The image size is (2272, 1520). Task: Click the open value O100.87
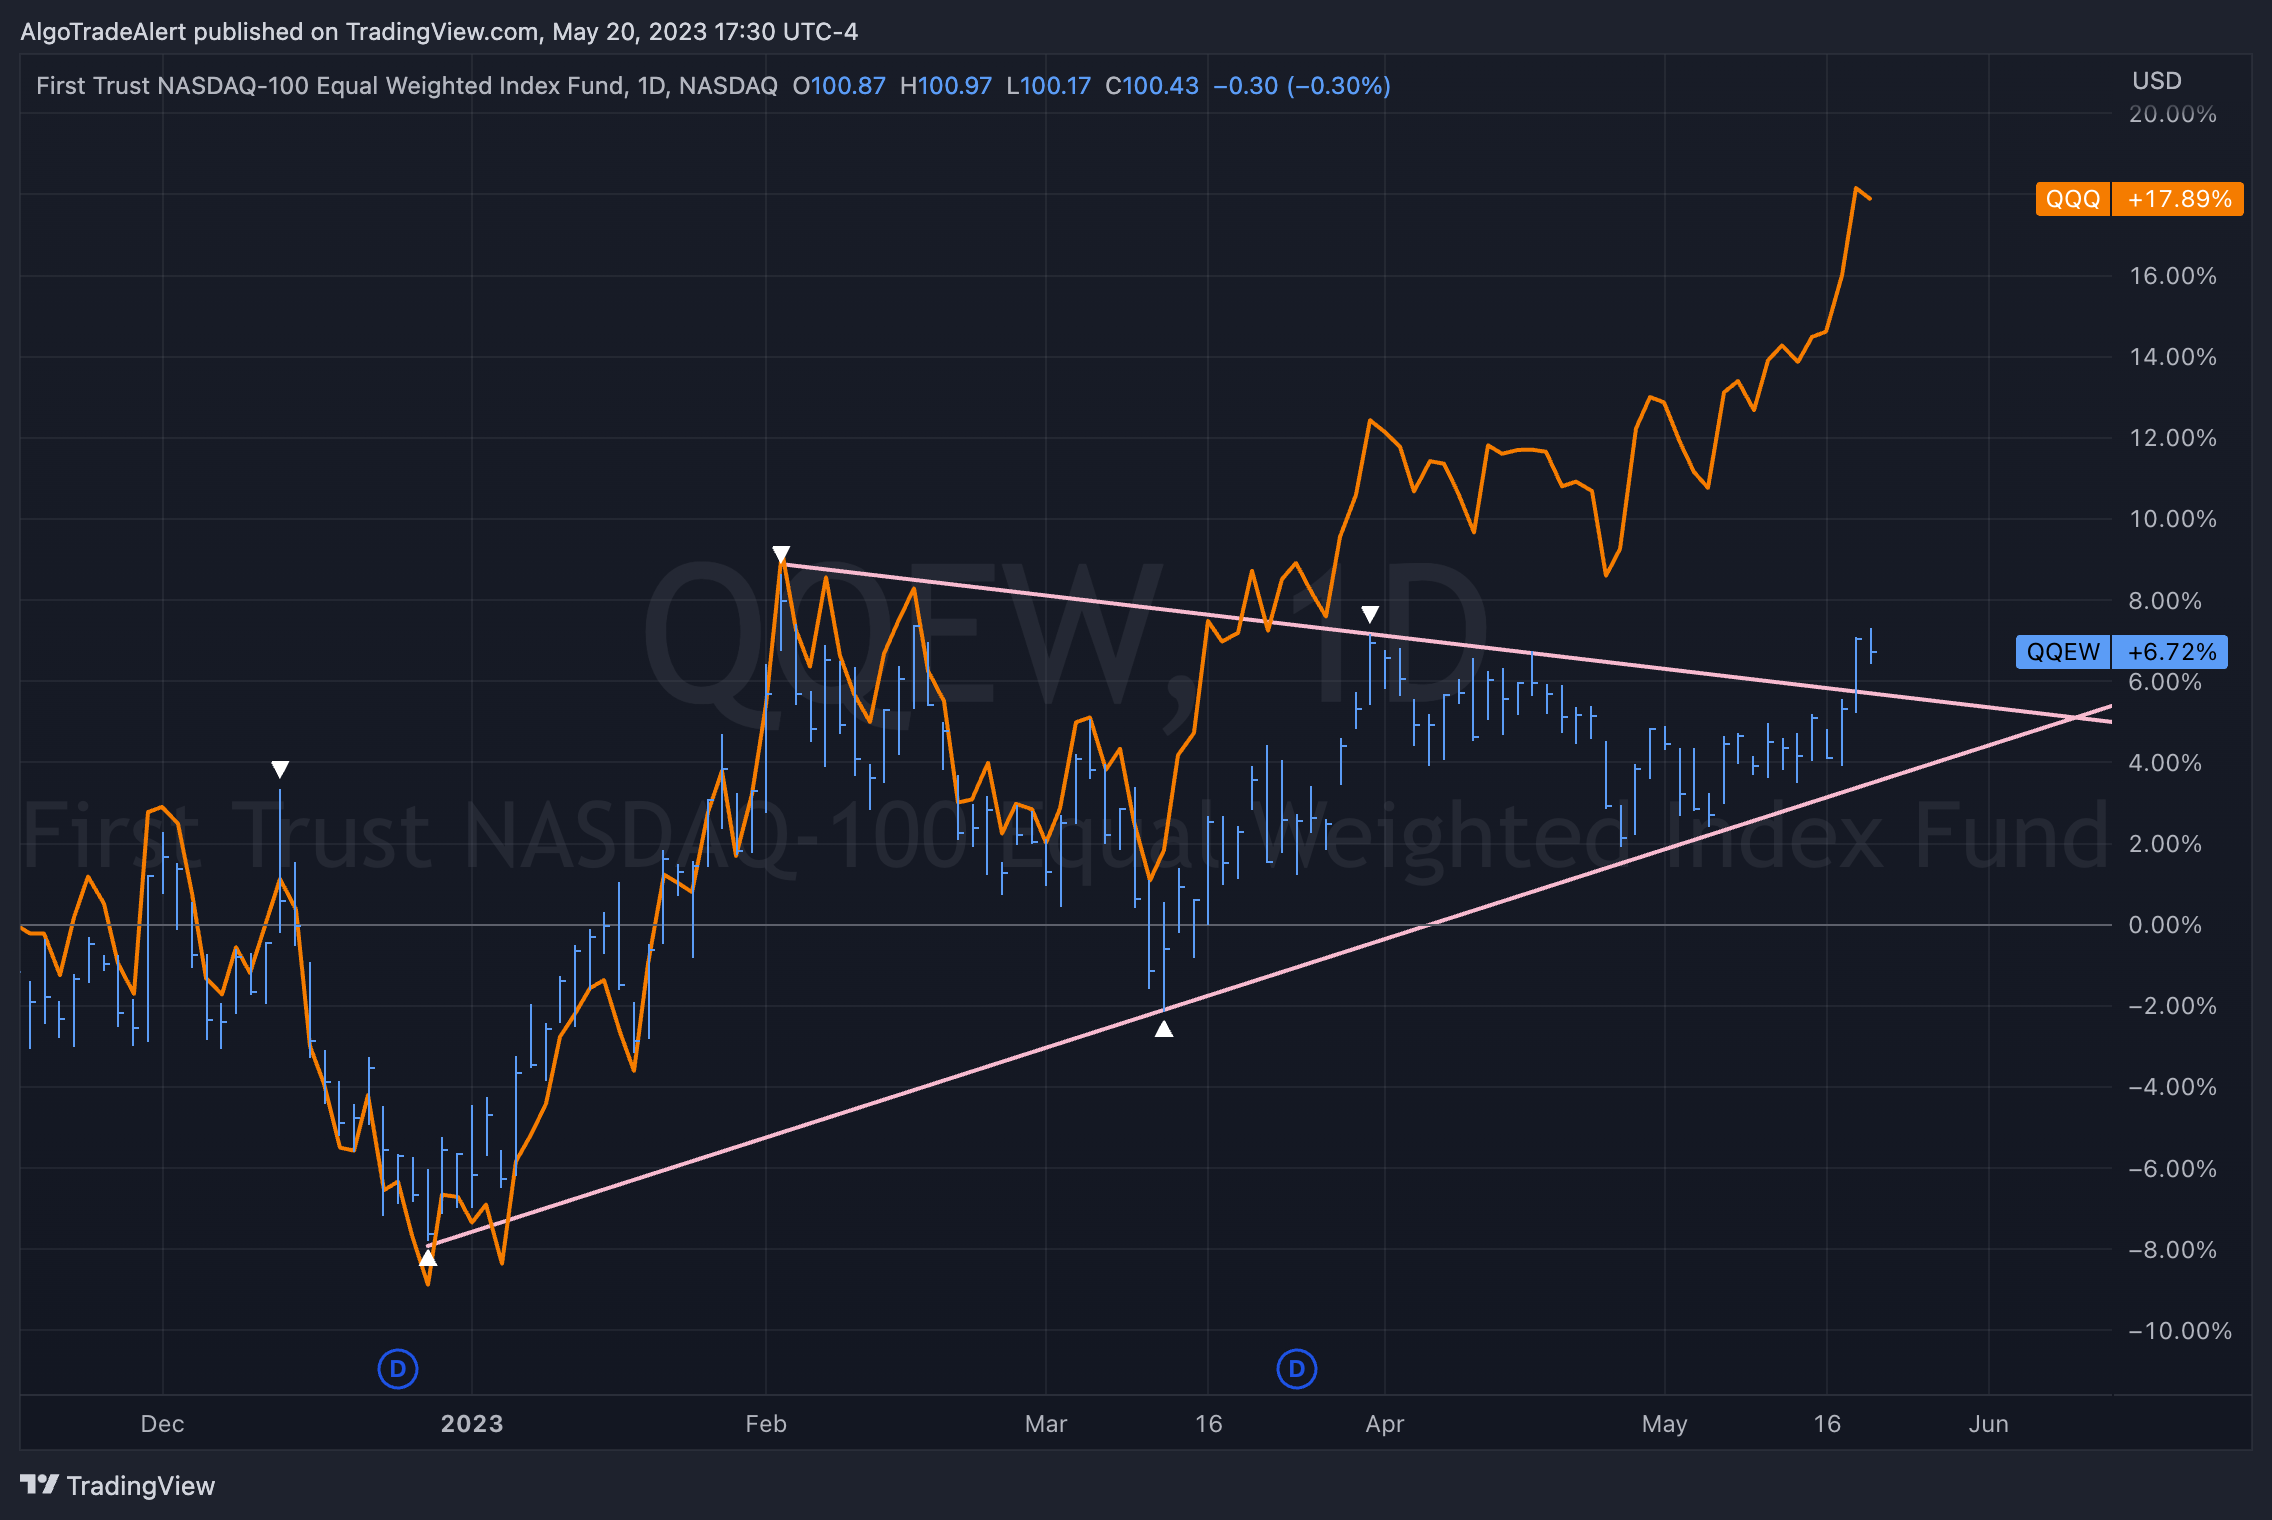[x=839, y=86]
